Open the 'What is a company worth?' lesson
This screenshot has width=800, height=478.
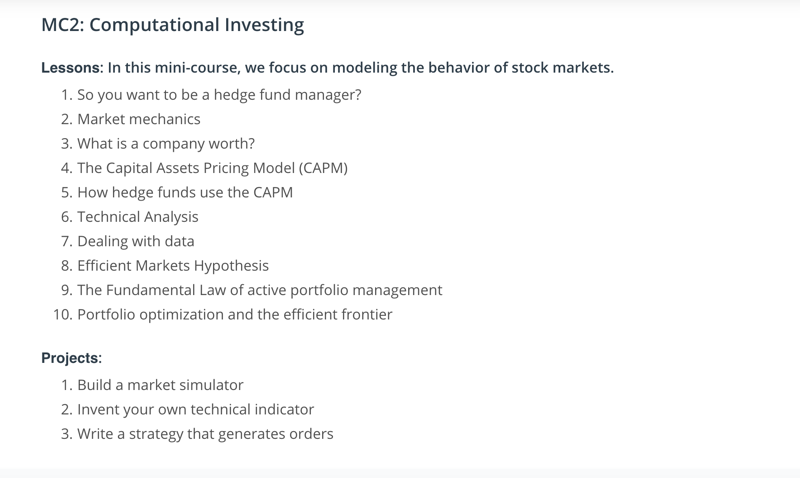[x=166, y=144]
